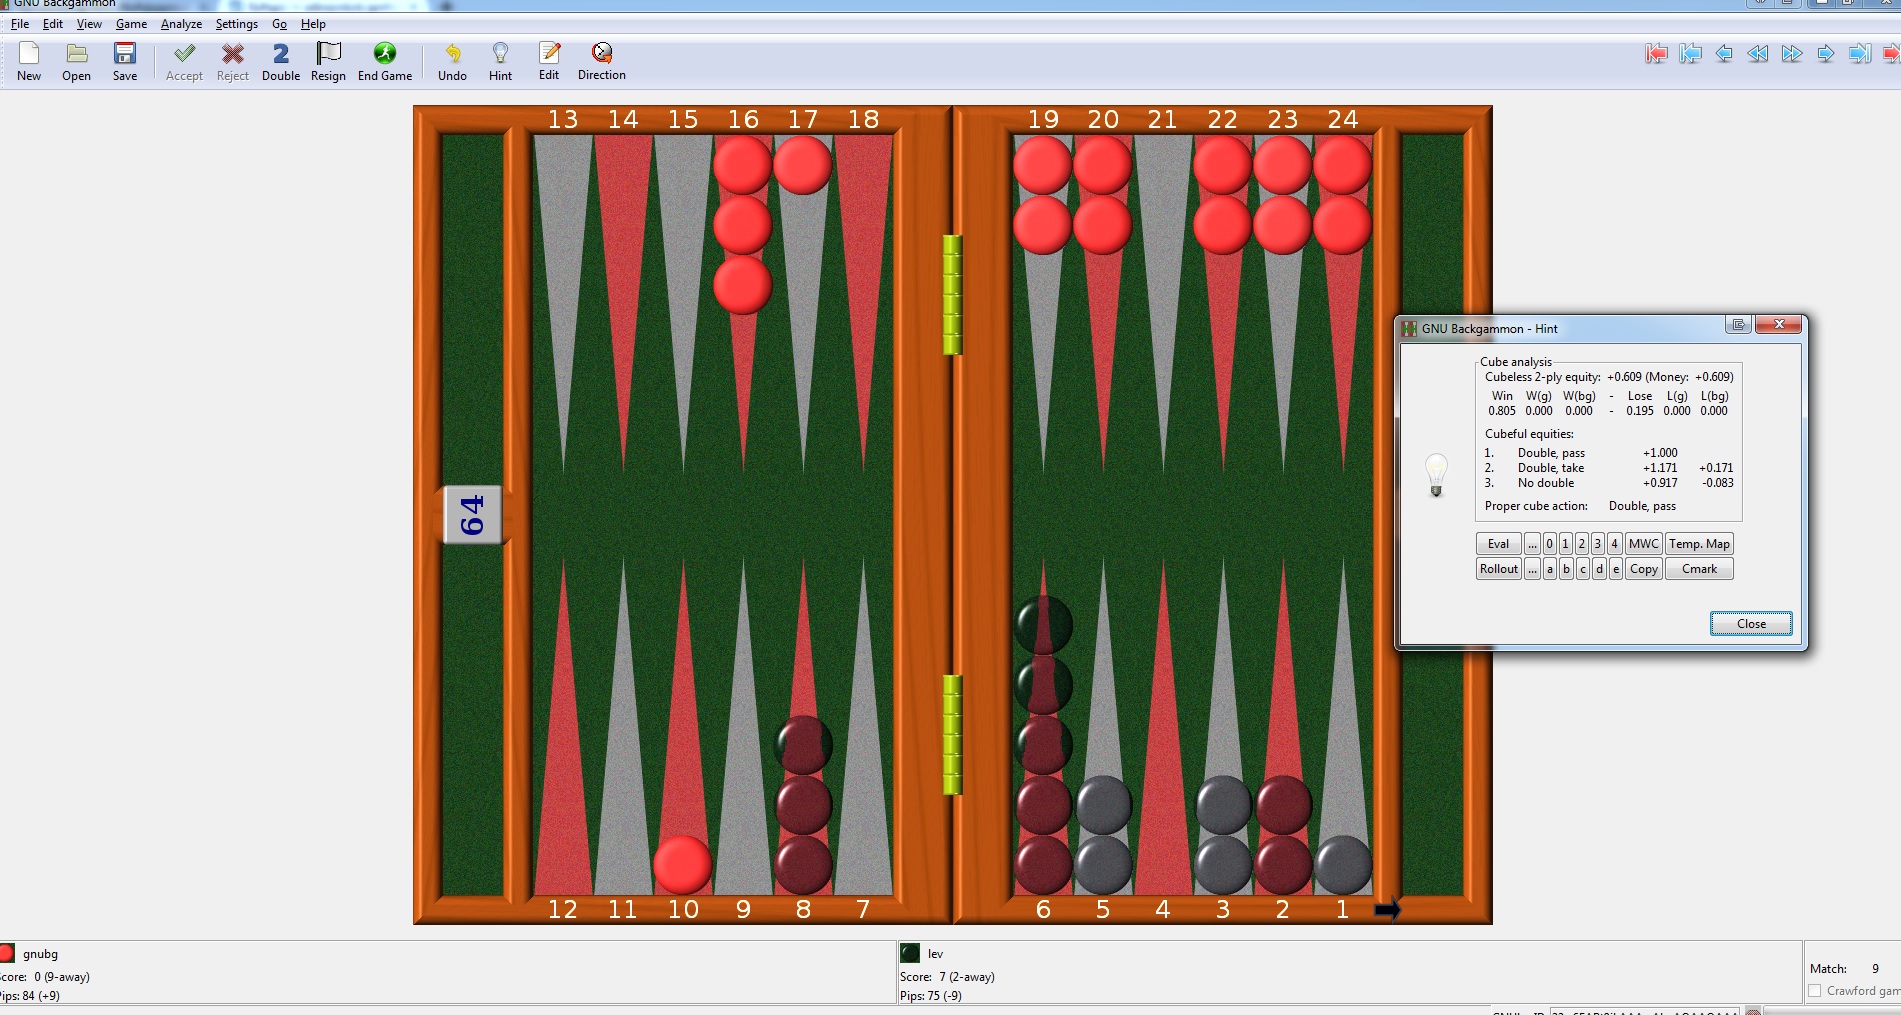Close the Hint dialog with Close button

tap(1751, 624)
